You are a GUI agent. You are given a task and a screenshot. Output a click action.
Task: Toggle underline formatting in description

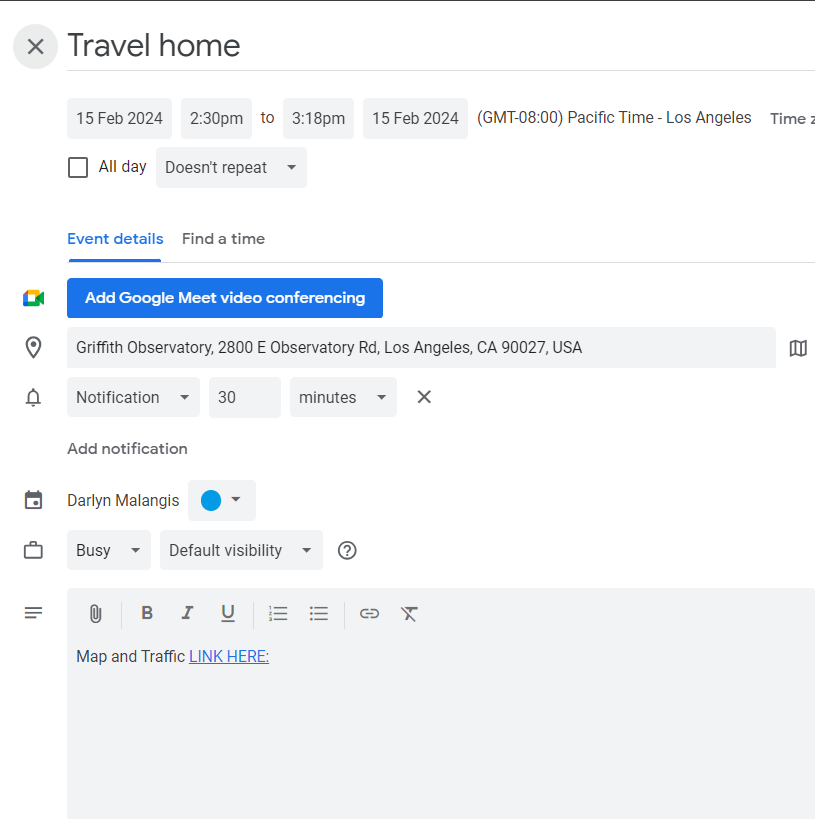click(x=228, y=613)
